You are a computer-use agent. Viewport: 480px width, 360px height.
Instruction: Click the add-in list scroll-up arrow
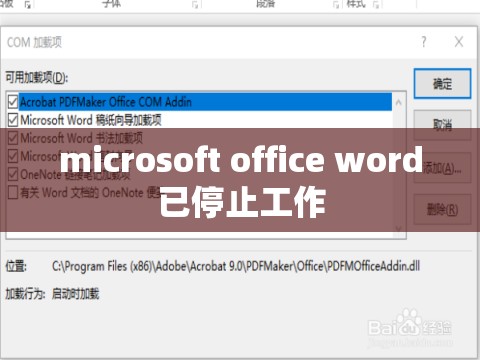pyautogui.click(x=398, y=102)
